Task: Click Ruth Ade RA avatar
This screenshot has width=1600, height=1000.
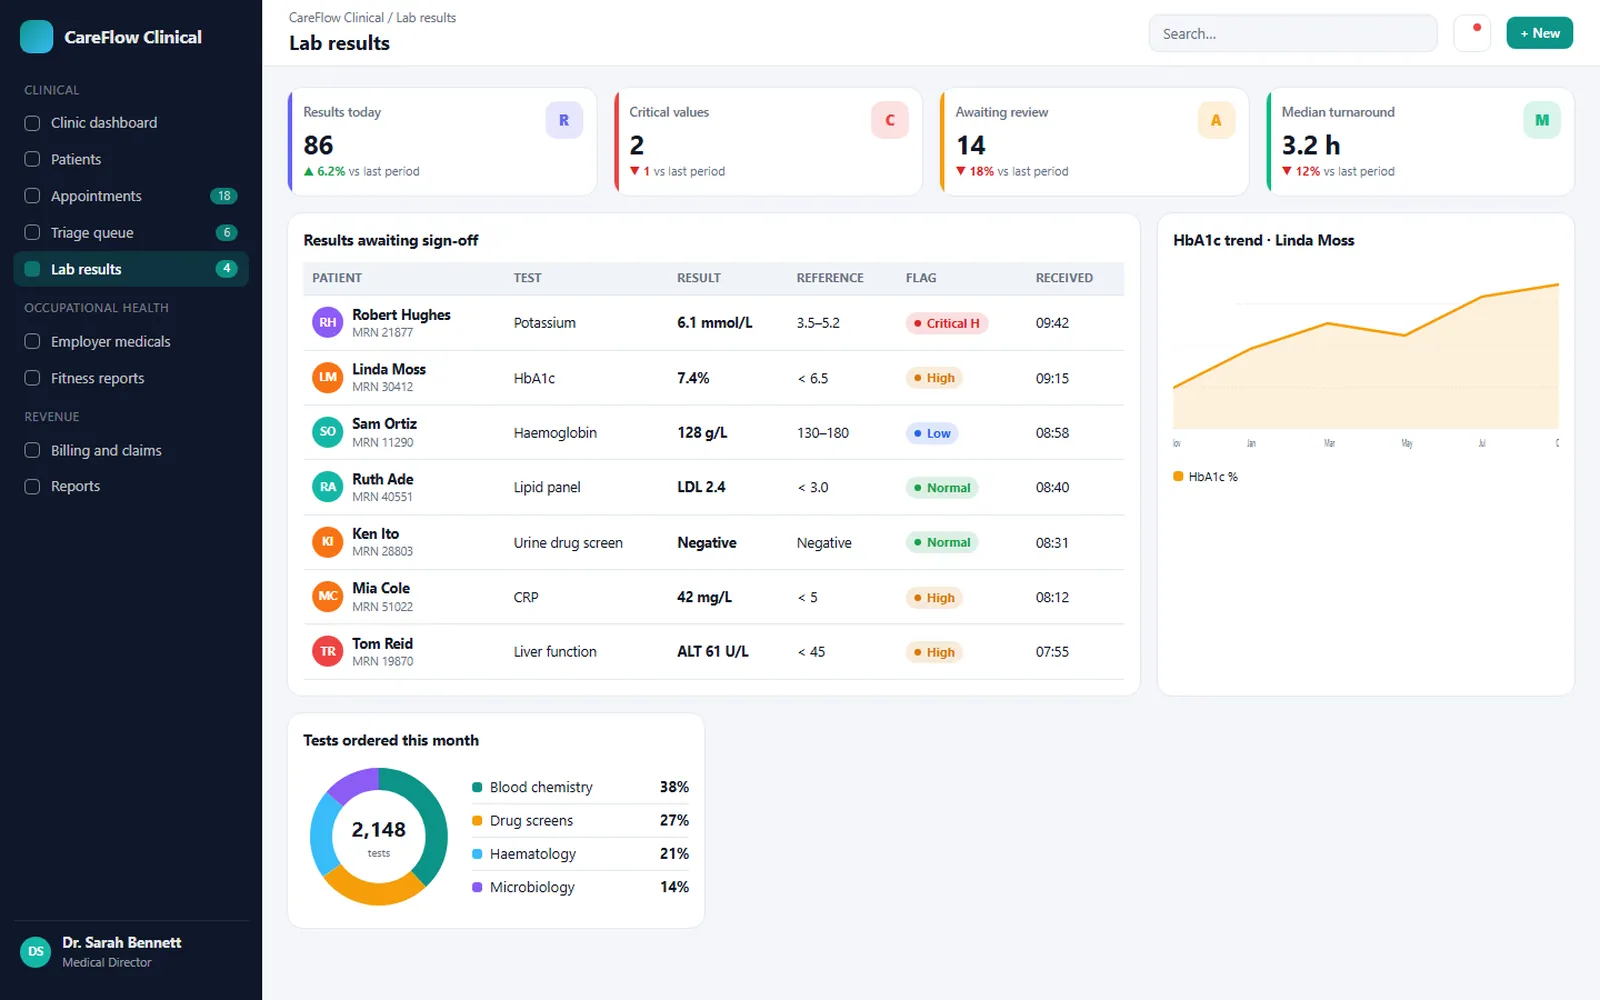Action: tap(328, 487)
